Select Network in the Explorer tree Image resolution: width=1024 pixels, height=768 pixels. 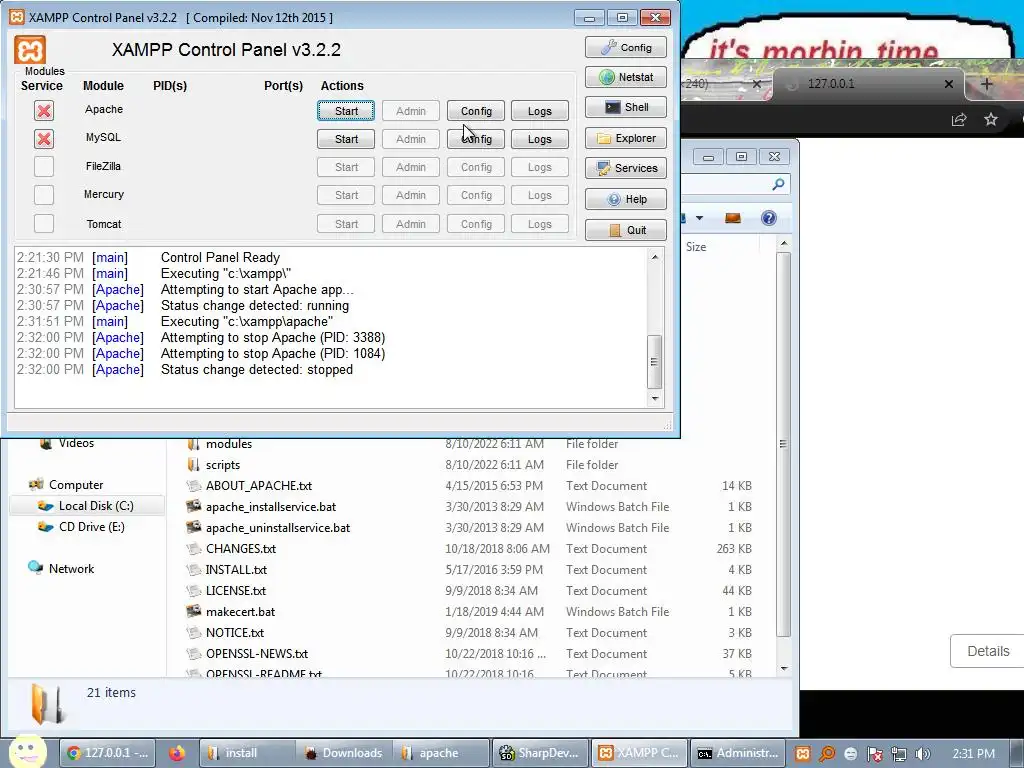tap(71, 568)
